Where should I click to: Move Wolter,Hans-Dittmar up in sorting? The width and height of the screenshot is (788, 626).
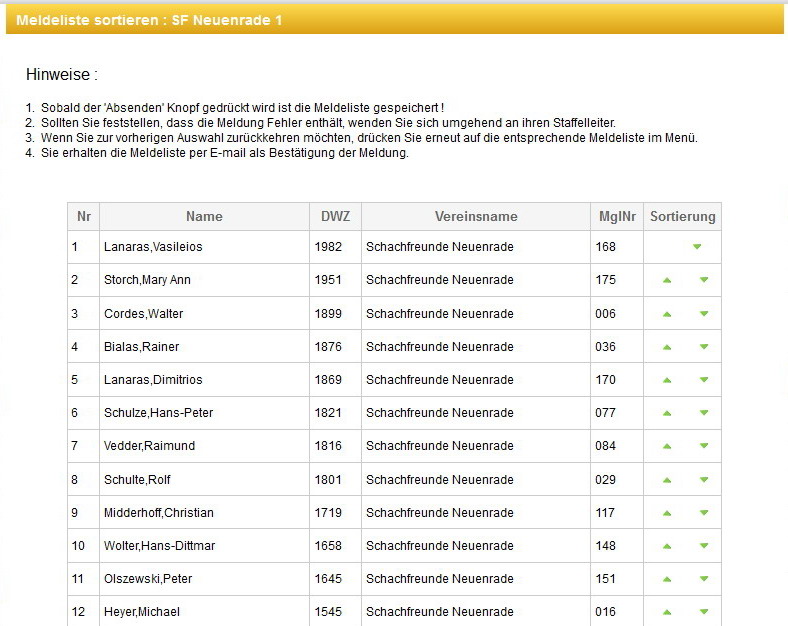click(667, 546)
